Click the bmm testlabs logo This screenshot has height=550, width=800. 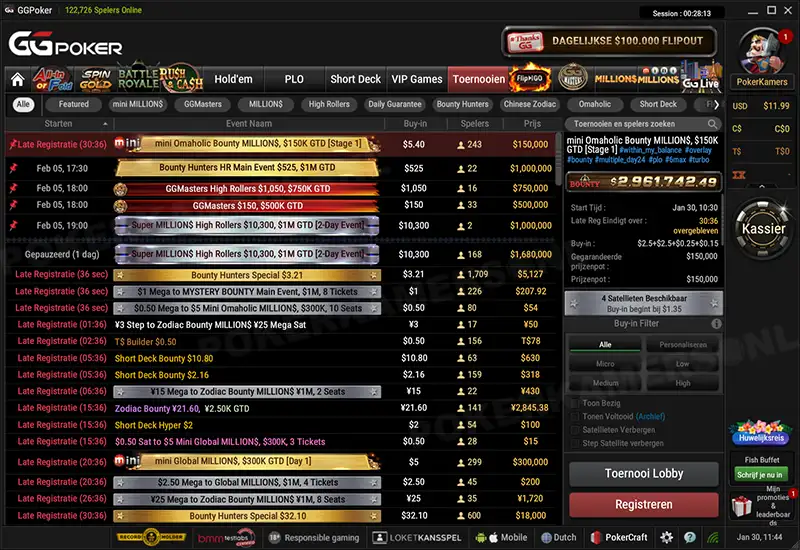pyautogui.click(x=226, y=537)
